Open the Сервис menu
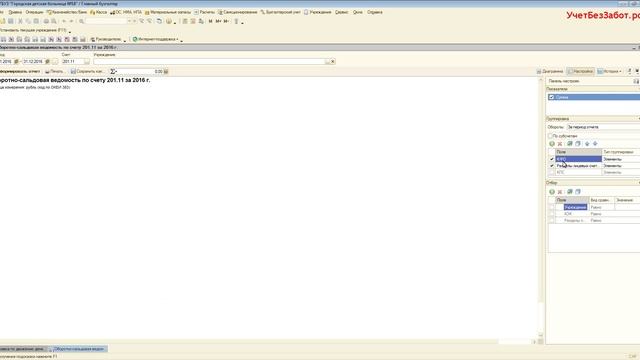This screenshot has width=640, height=360. point(342,12)
